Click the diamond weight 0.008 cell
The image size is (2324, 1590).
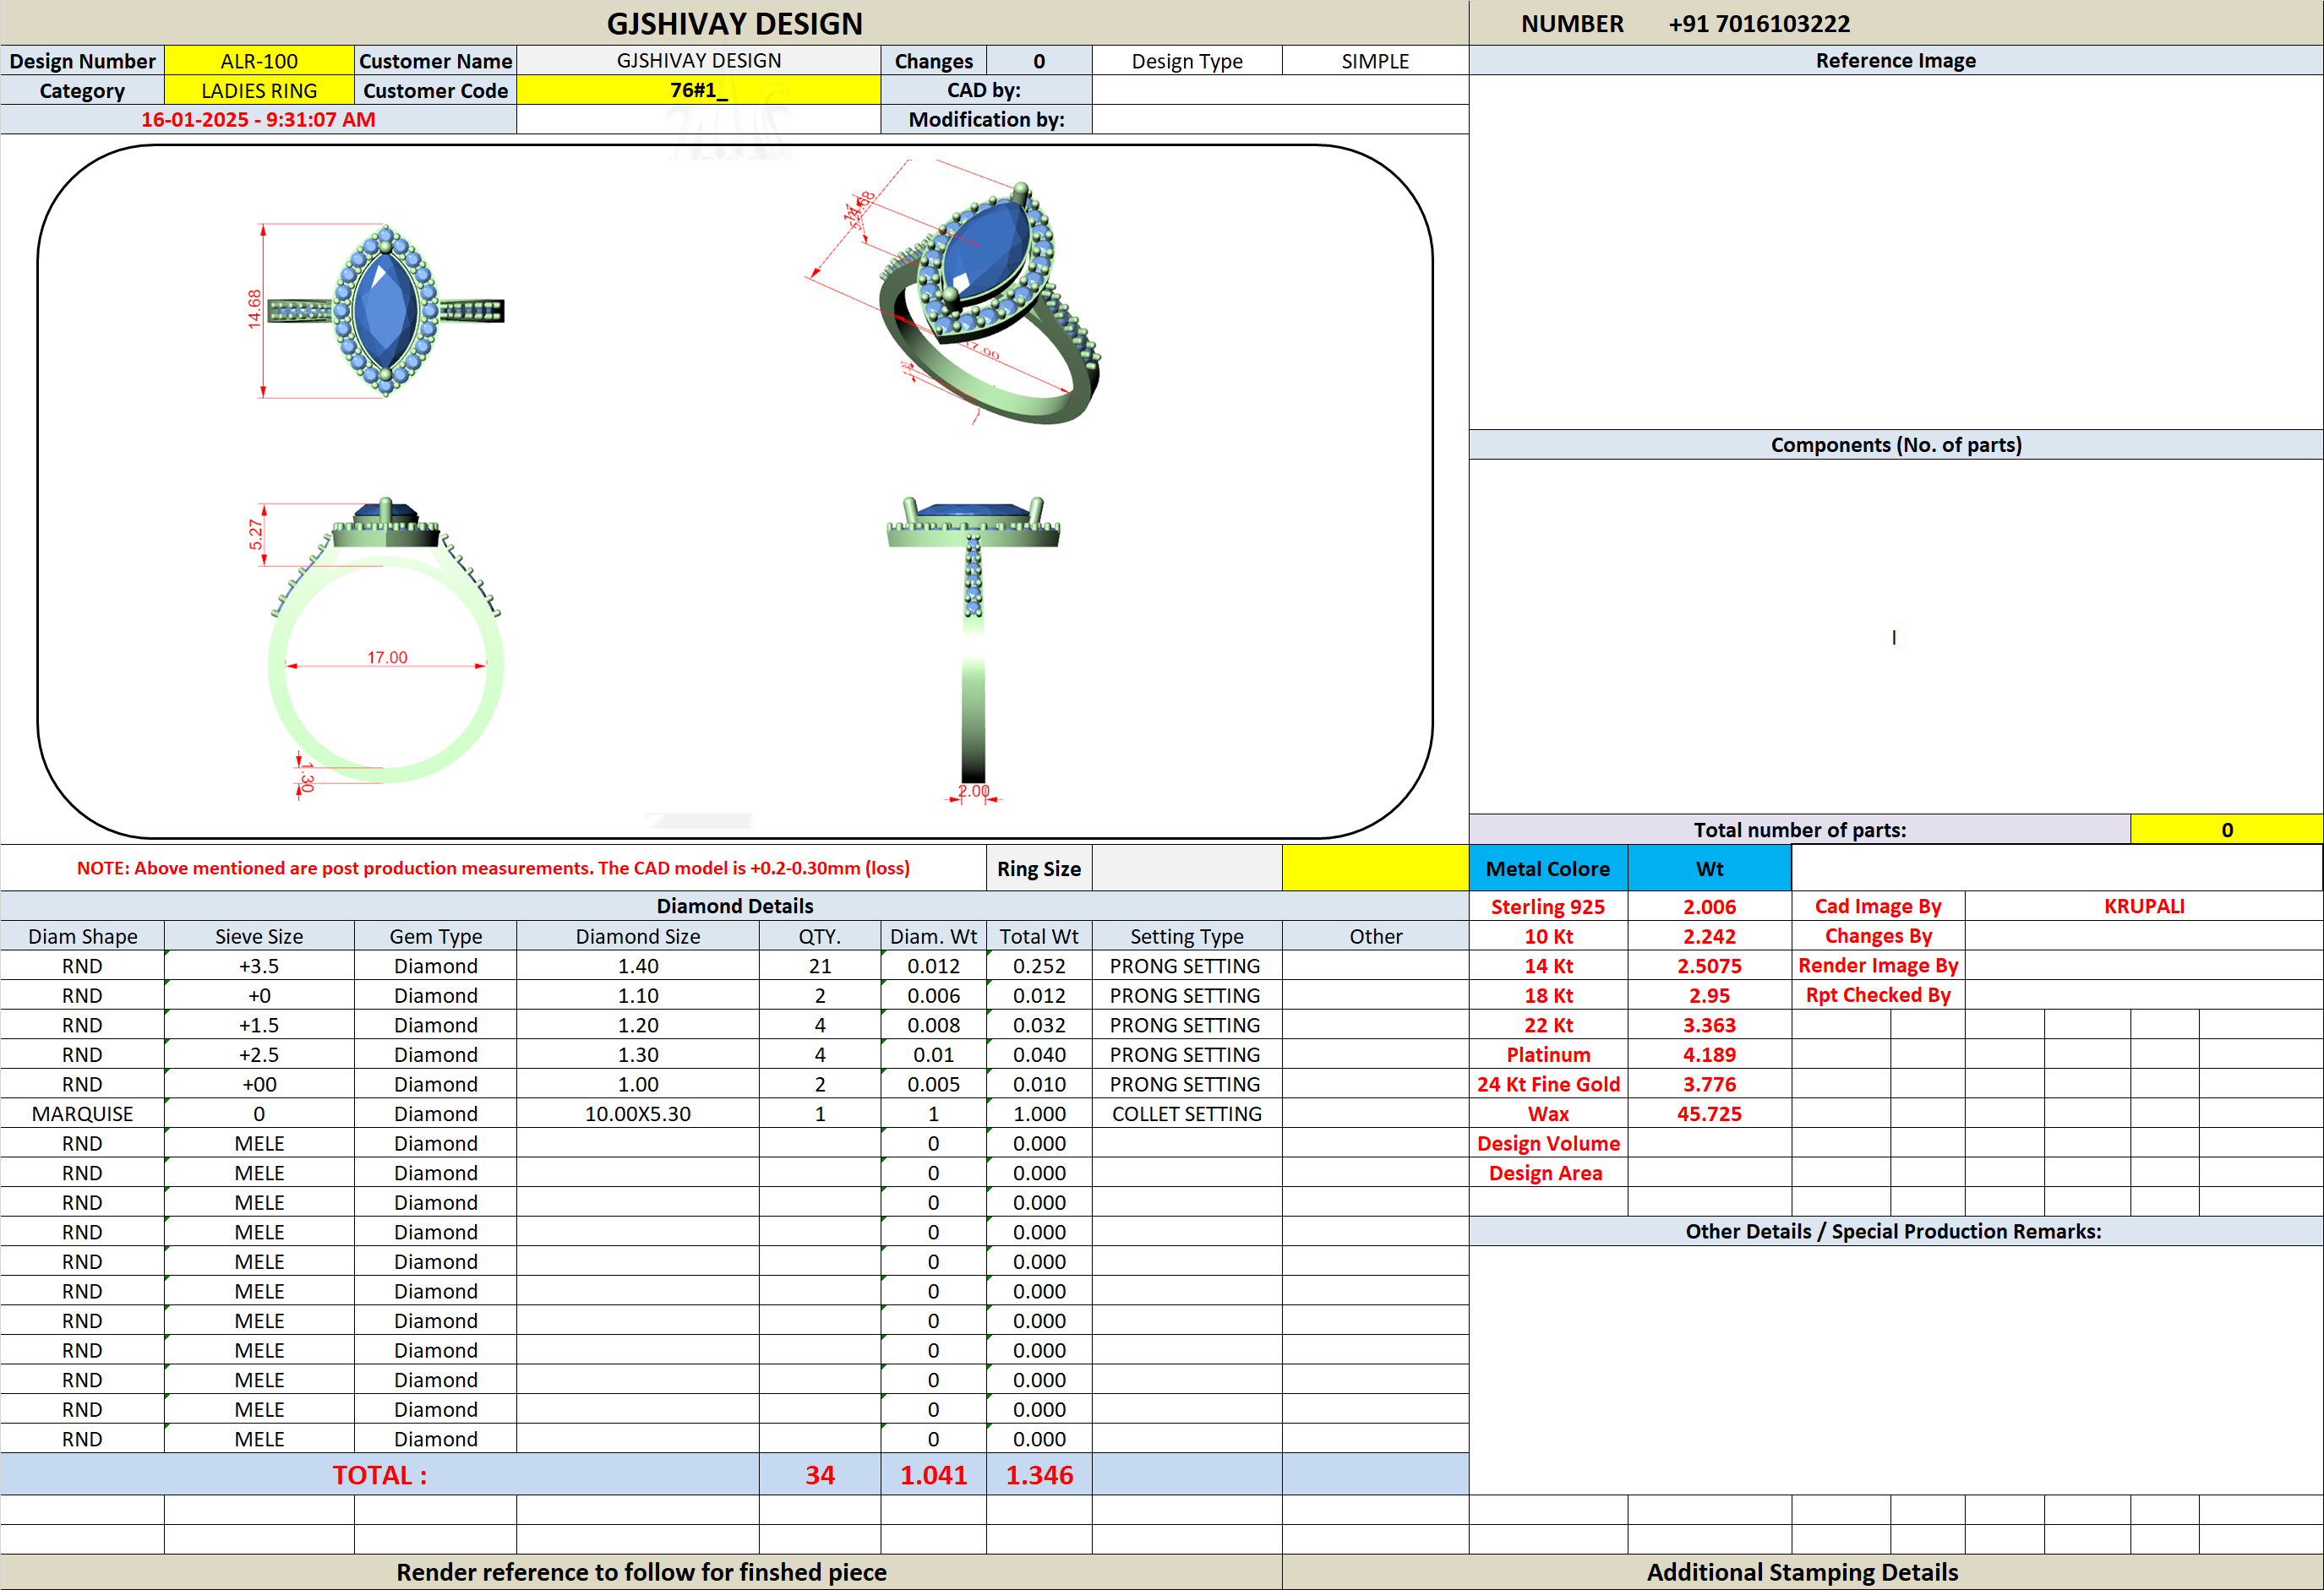(933, 1025)
